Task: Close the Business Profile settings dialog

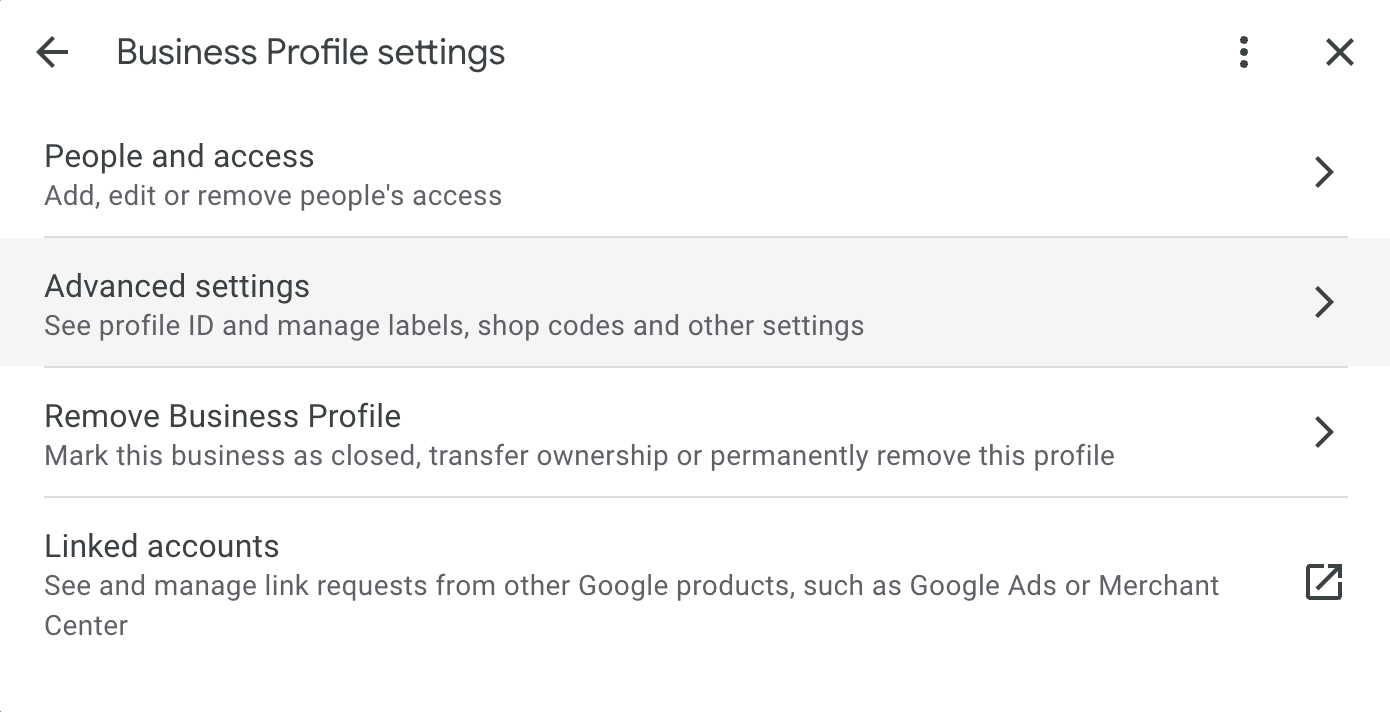Action: (1339, 52)
